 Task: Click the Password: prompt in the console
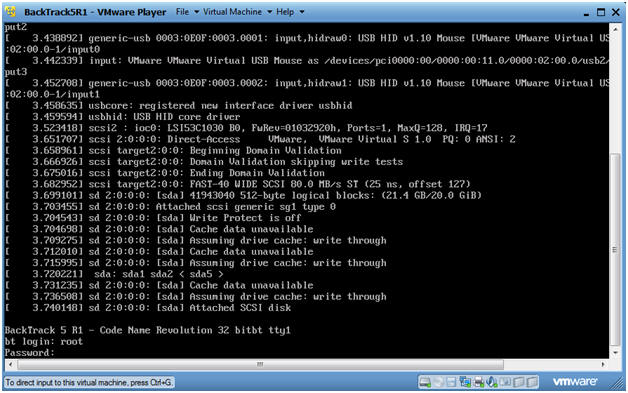pos(29,353)
